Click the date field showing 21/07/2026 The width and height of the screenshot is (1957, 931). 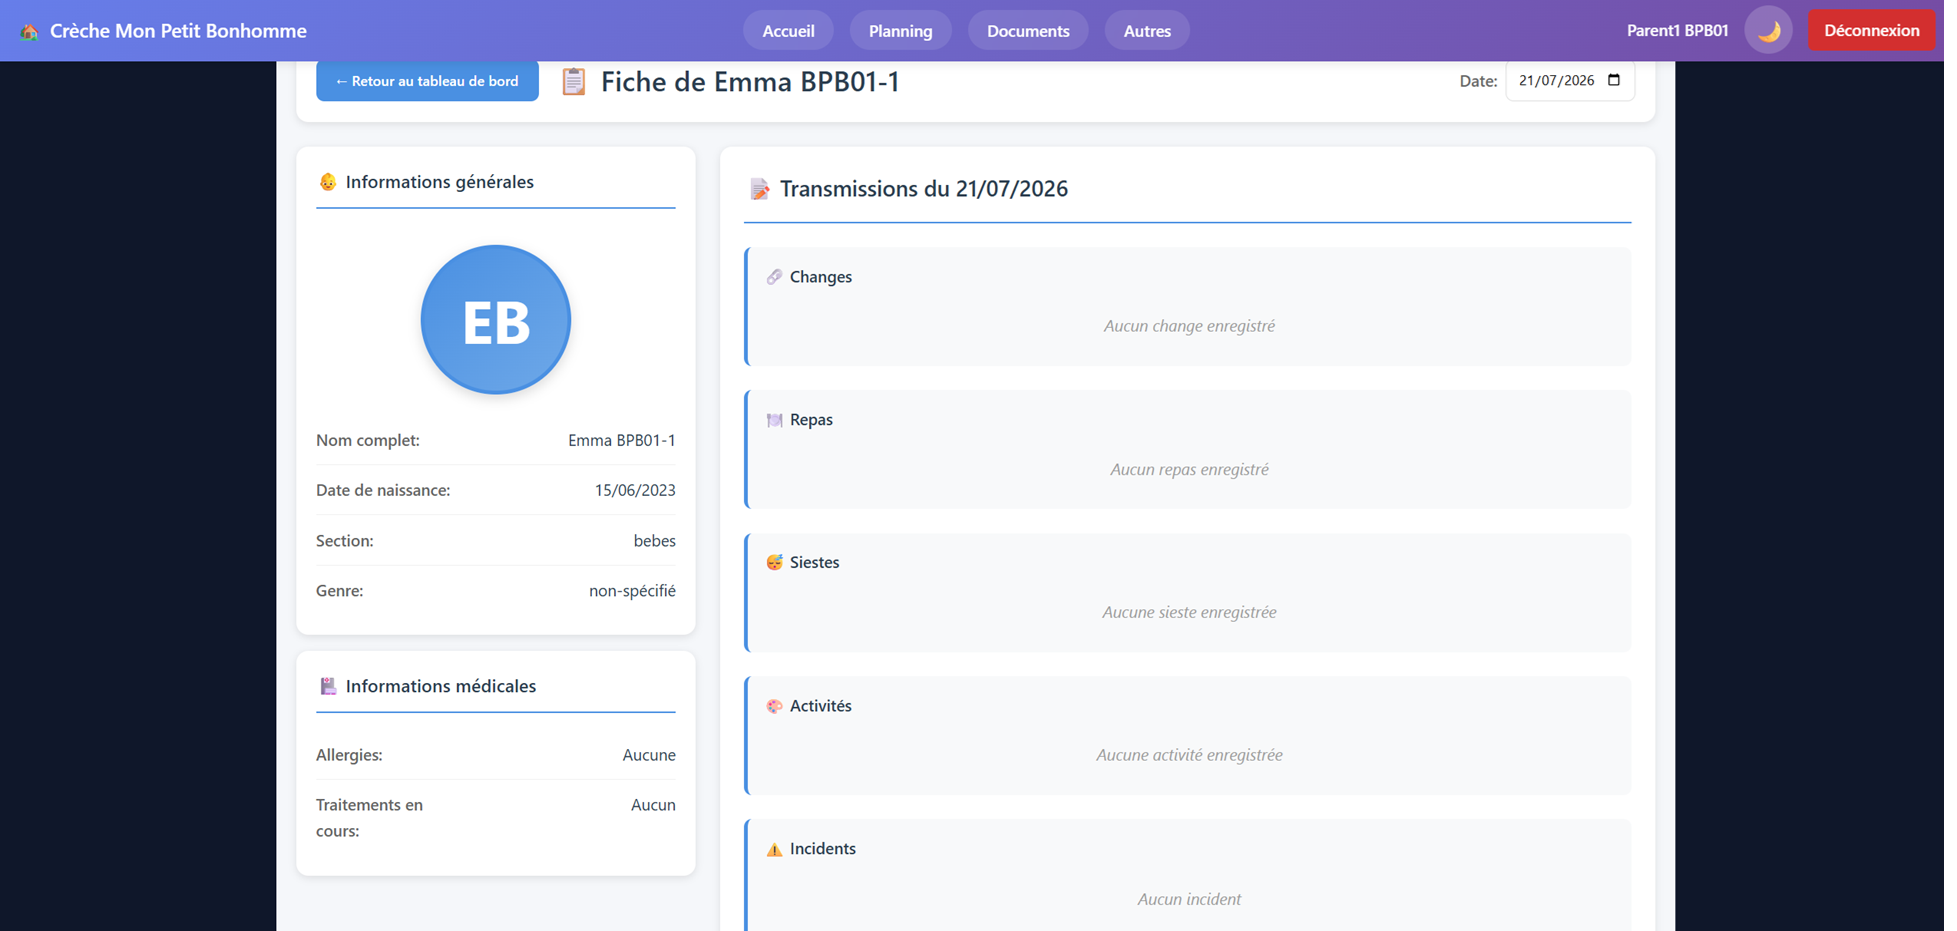[1570, 80]
